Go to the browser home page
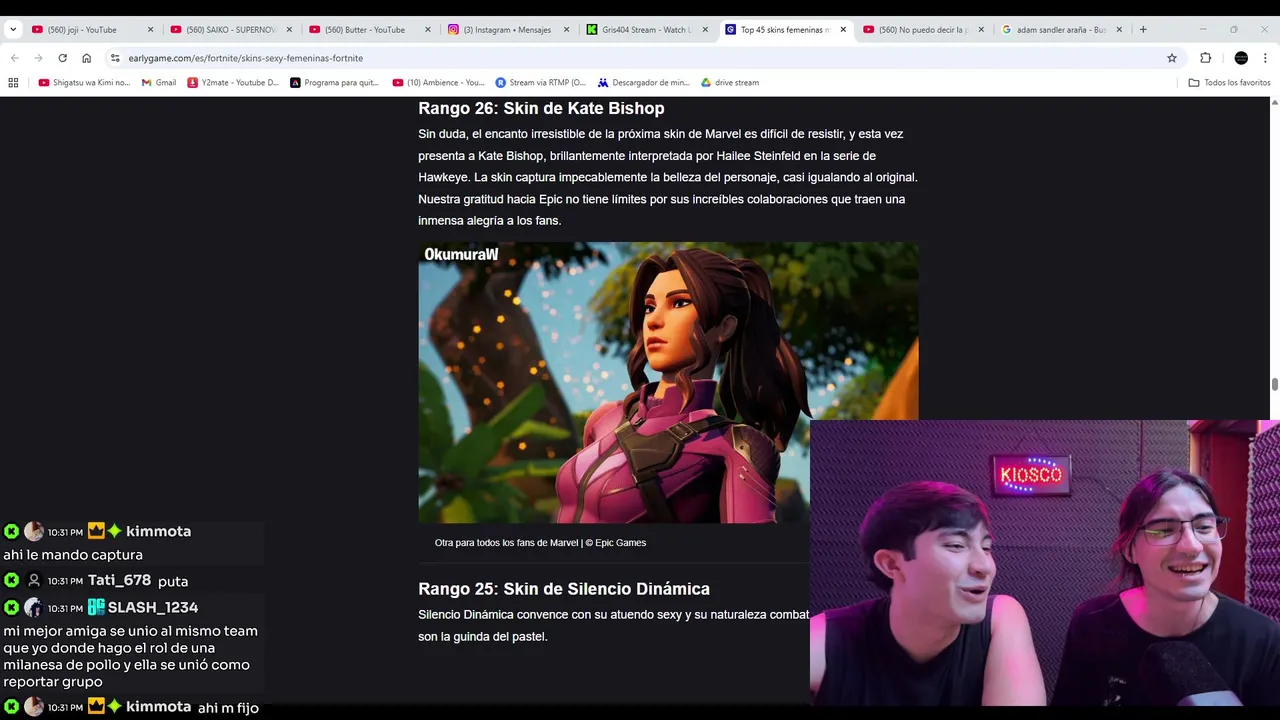This screenshot has width=1280, height=720. pos(86,58)
